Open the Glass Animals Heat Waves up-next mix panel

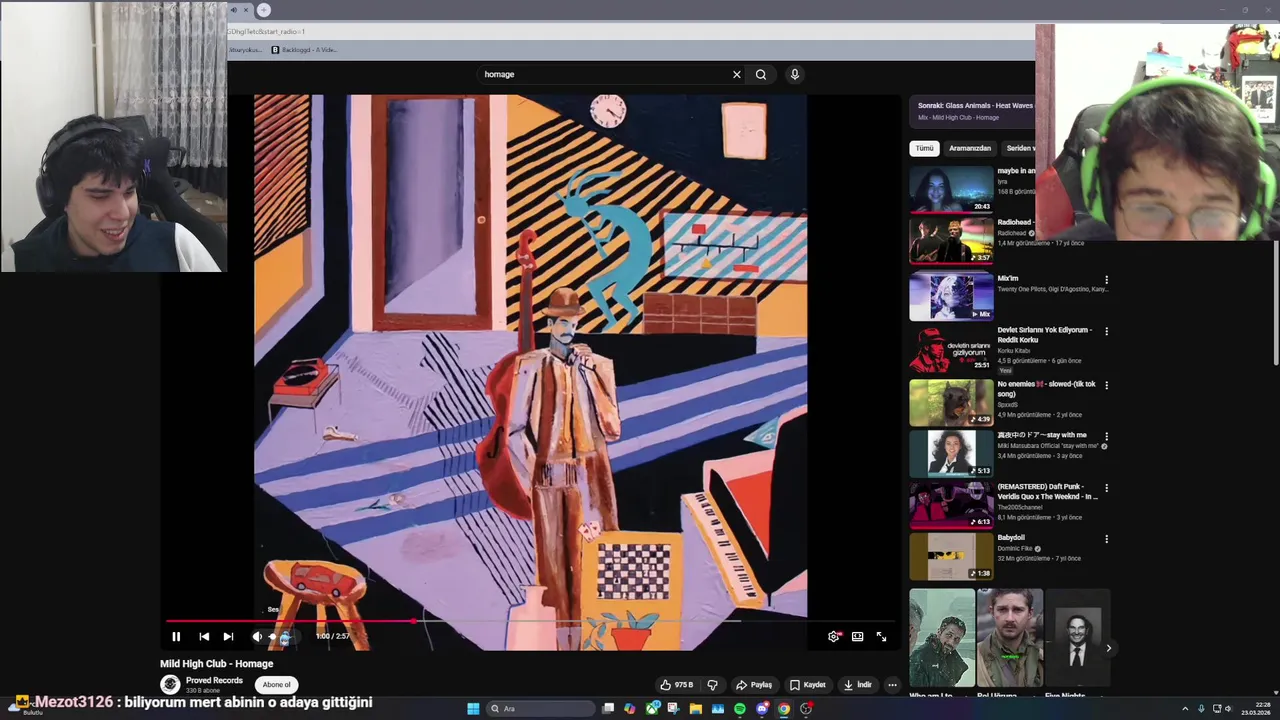click(972, 111)
